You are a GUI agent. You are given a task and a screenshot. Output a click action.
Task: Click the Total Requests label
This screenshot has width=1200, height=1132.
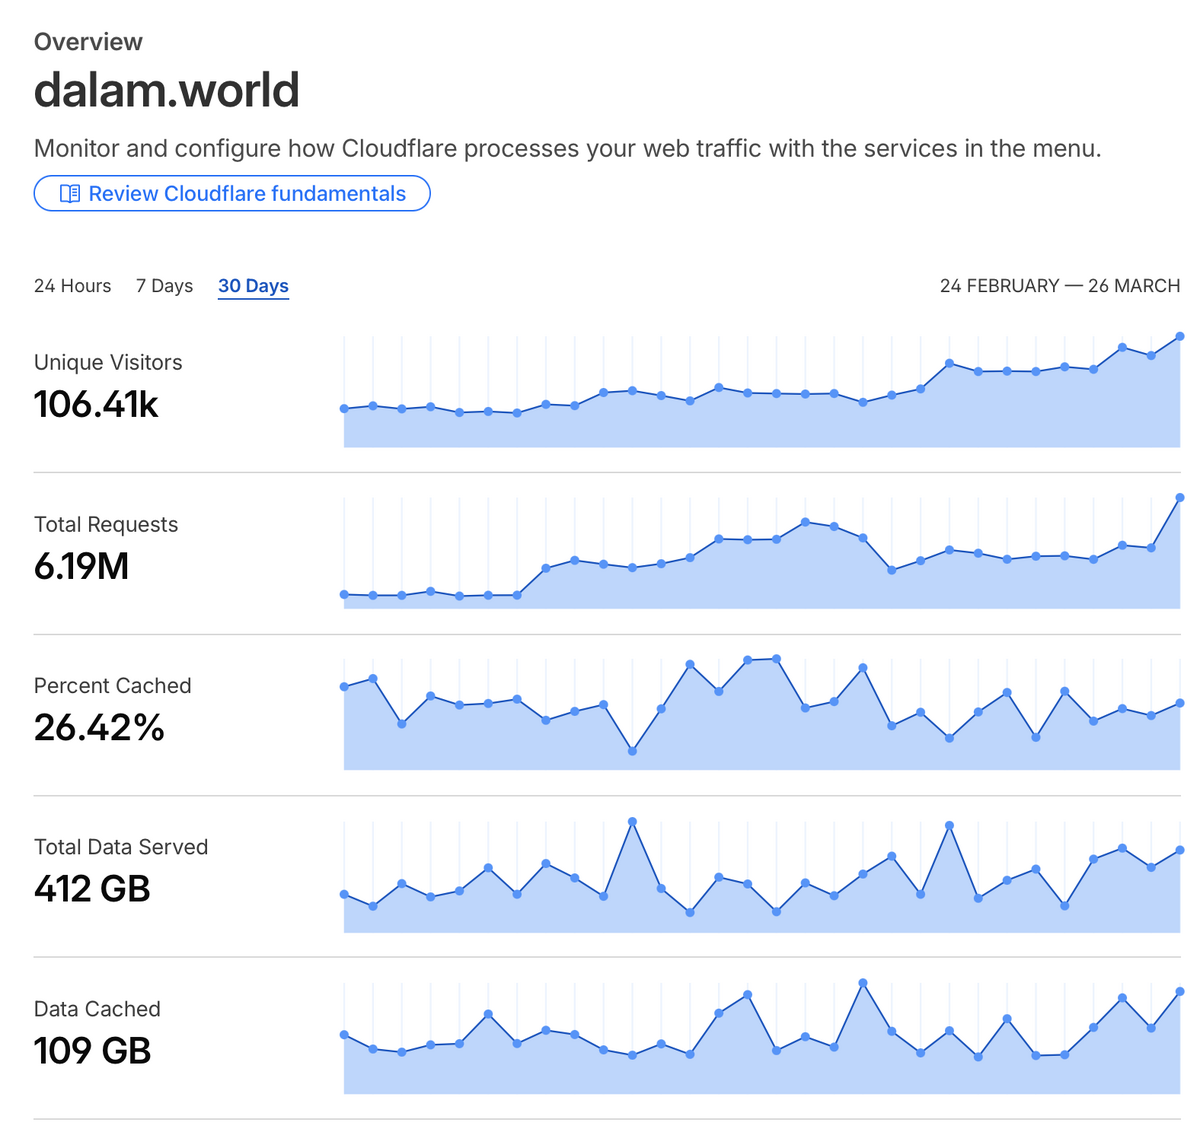coord(106,525)
